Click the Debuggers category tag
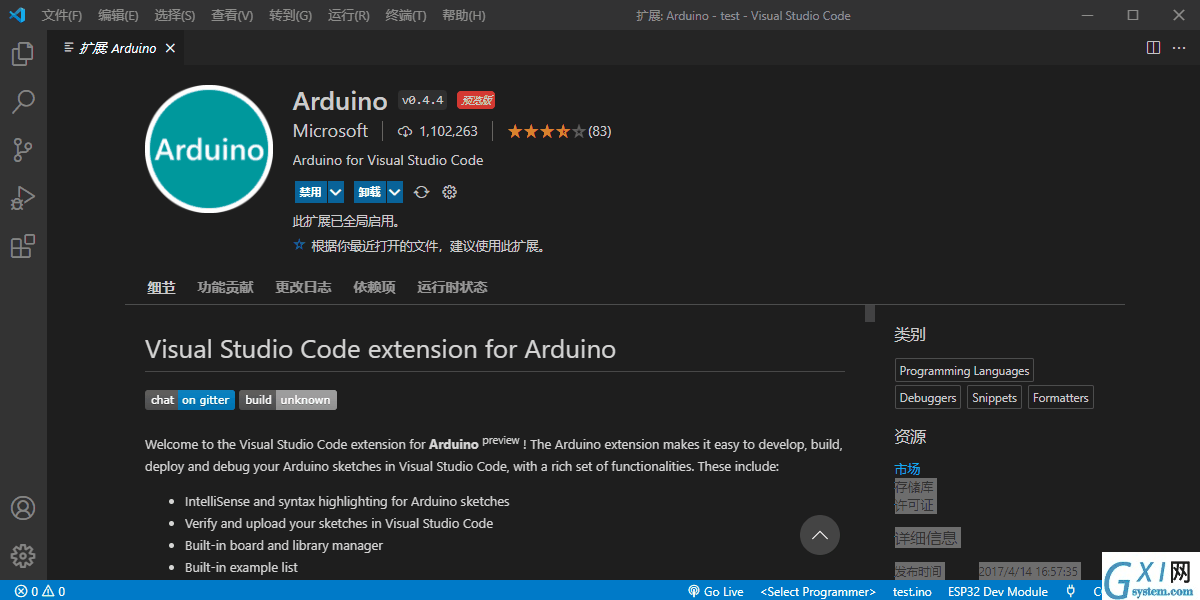The width and height of the screenshot is (1200, 600). point(928,398)
